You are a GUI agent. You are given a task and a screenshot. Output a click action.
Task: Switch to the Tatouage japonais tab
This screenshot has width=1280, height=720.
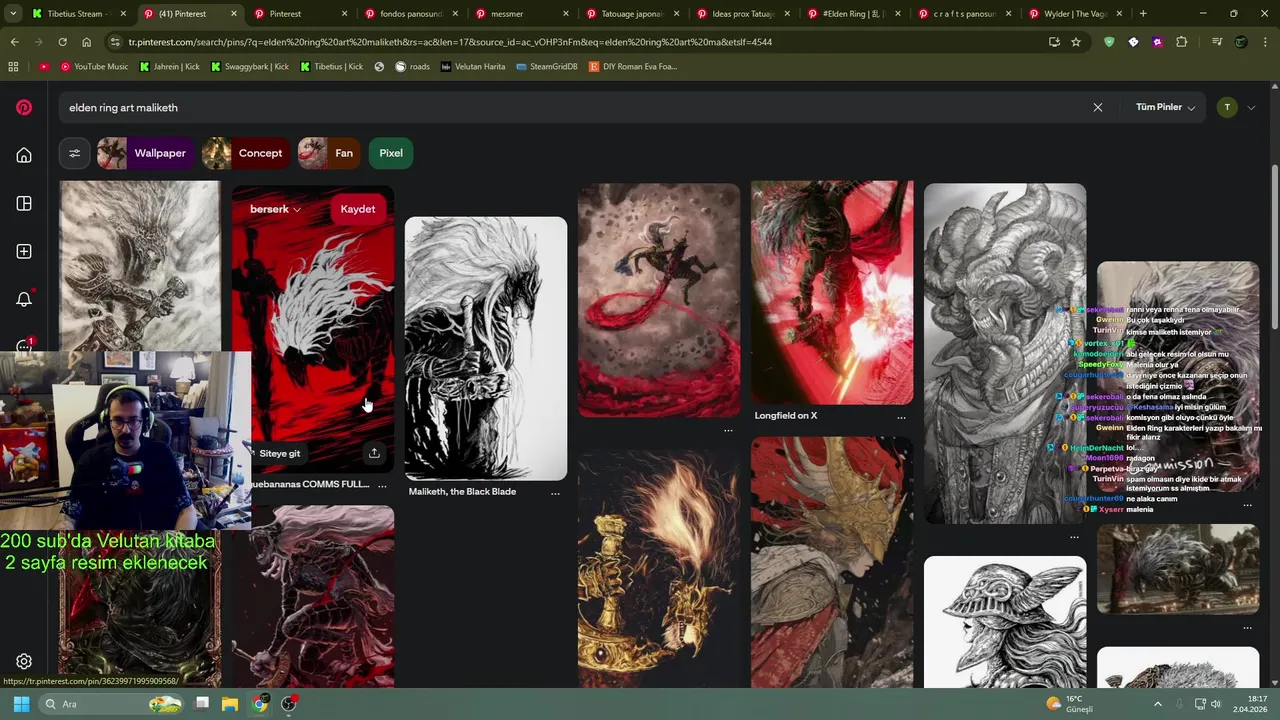[633, 14]
